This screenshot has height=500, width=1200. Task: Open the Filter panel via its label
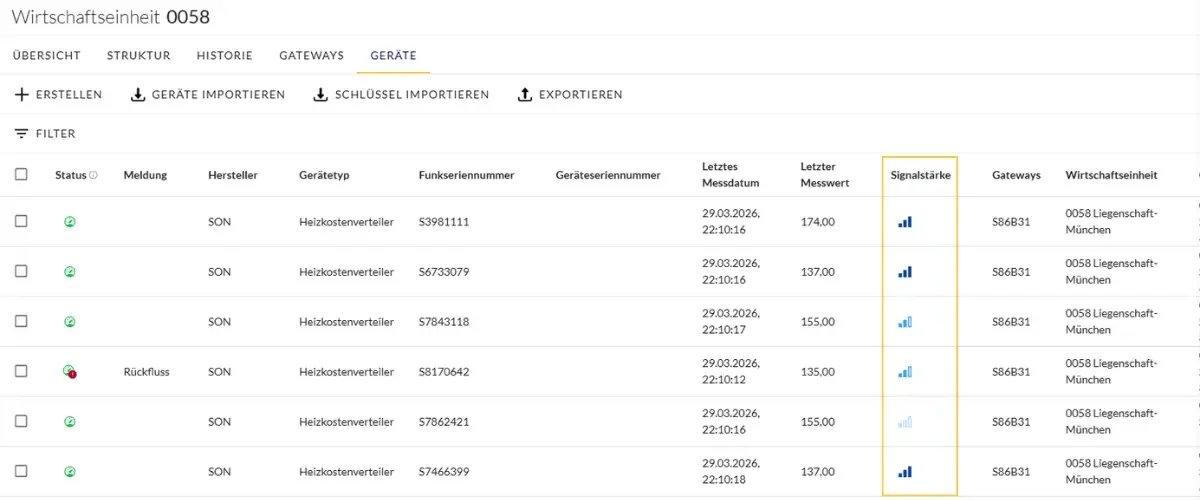coord(56,134)
